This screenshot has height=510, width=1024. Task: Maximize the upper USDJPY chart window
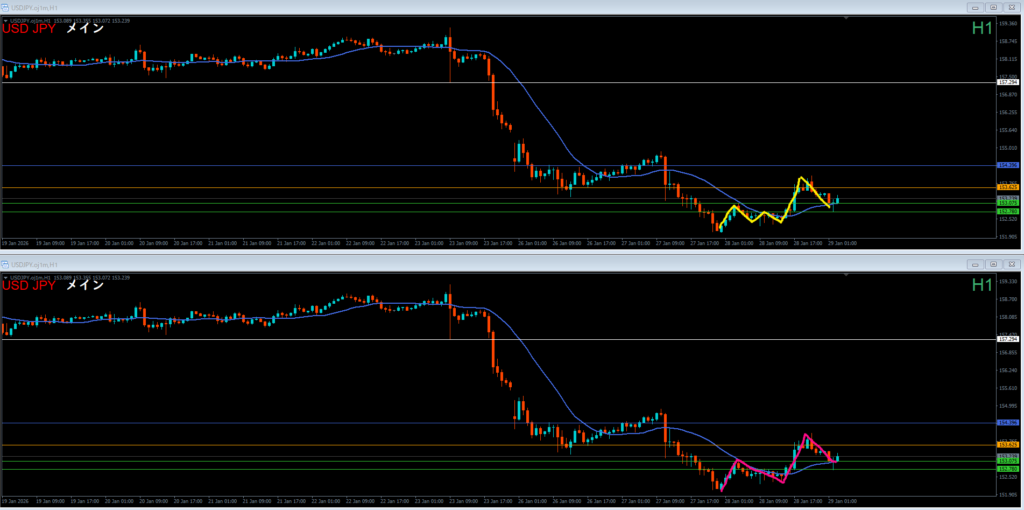(995, 8)
